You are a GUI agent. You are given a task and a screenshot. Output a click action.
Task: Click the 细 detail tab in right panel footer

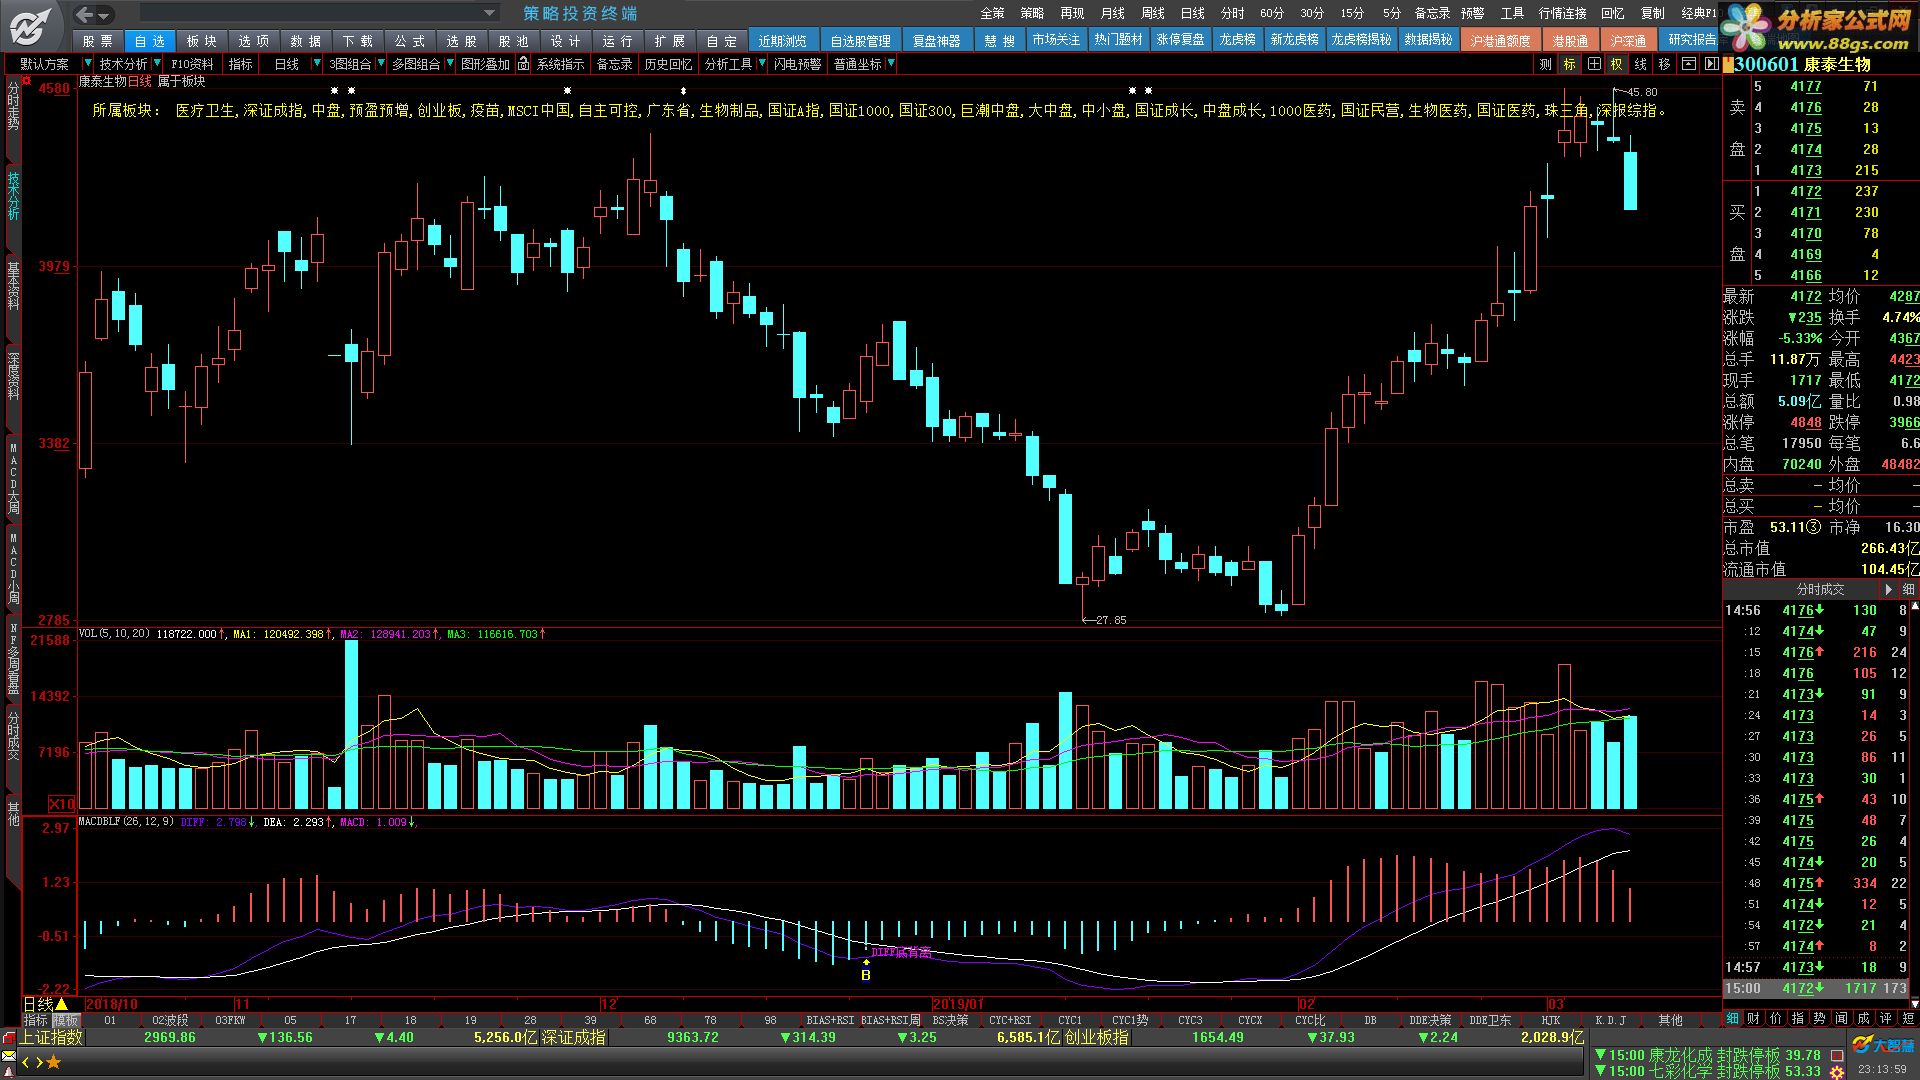click(x=1733, y=1018)
